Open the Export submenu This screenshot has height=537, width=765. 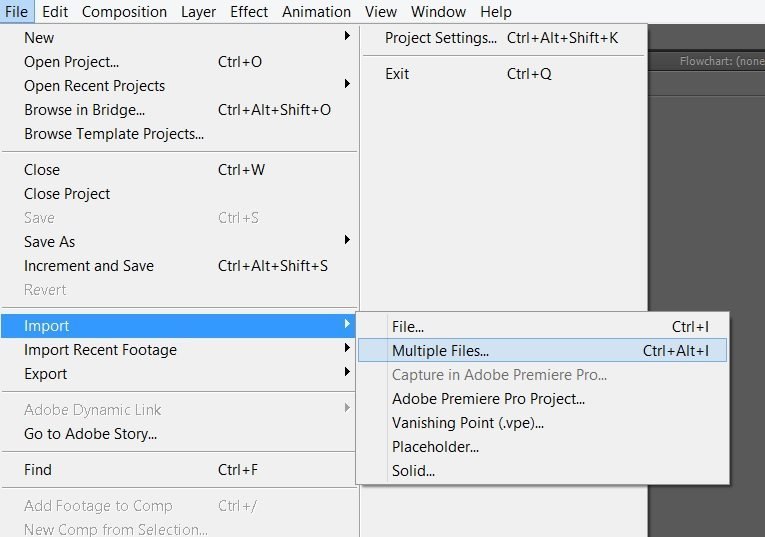(179, 374)
